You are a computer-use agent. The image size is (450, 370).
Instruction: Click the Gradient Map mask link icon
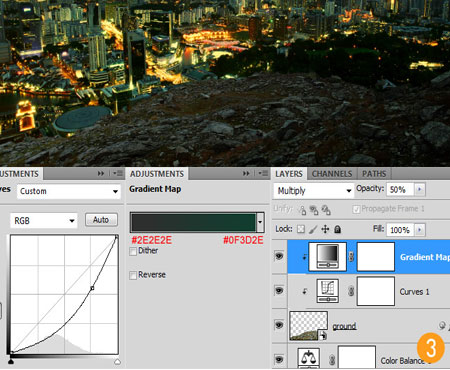351,257
